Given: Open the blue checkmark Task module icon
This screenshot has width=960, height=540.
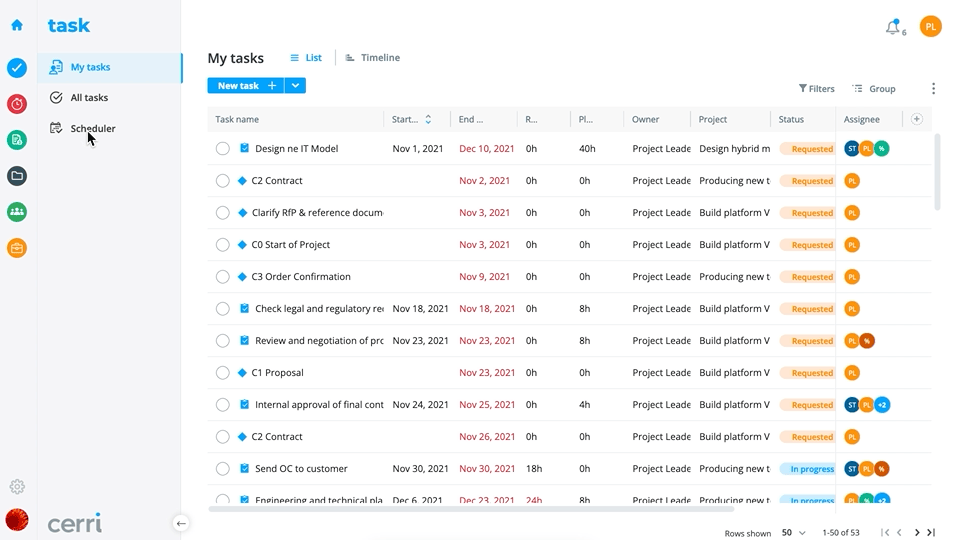Looking at the screenshot, I should tap(17, 67).
